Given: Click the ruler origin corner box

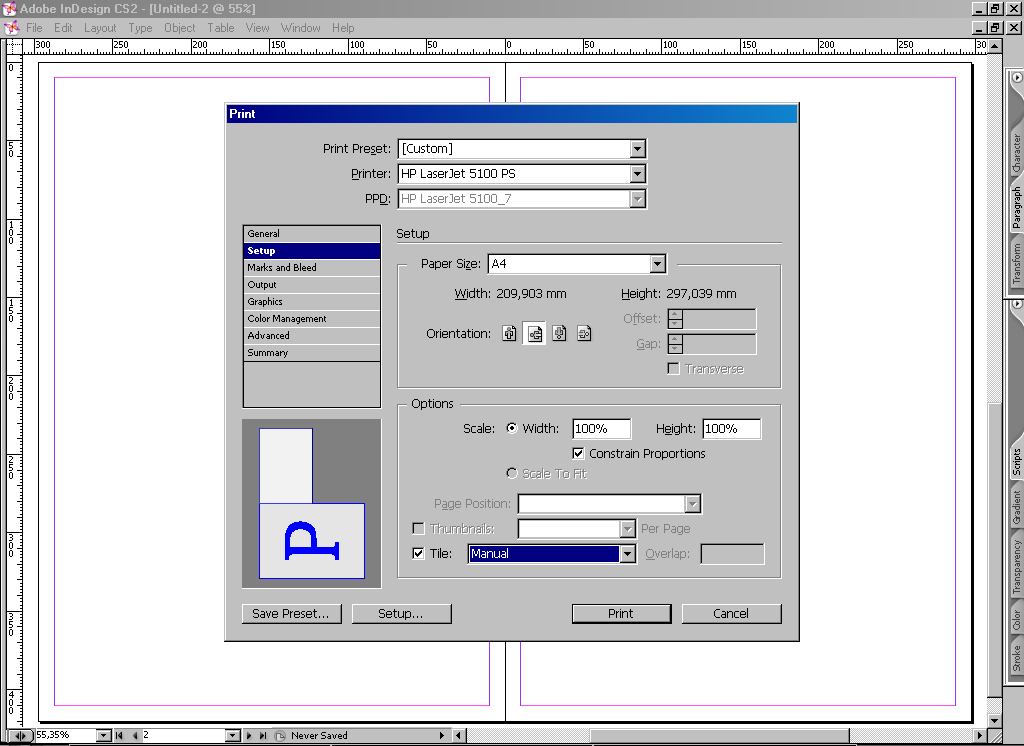Looking at the screenshot, I should pyautogui.click(x=14, y=46).
